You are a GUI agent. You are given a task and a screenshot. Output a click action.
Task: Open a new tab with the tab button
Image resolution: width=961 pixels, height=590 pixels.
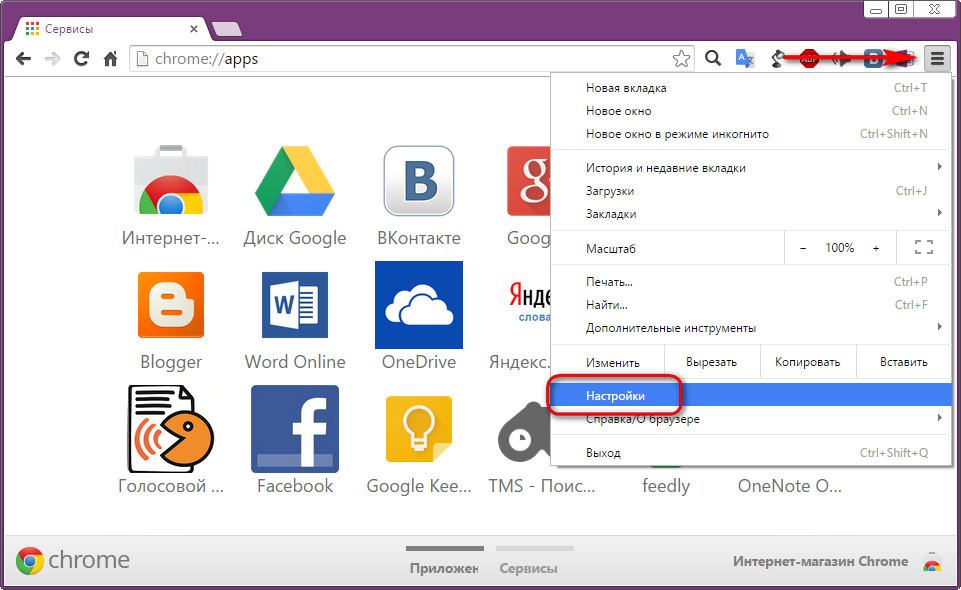coord(226,29)
